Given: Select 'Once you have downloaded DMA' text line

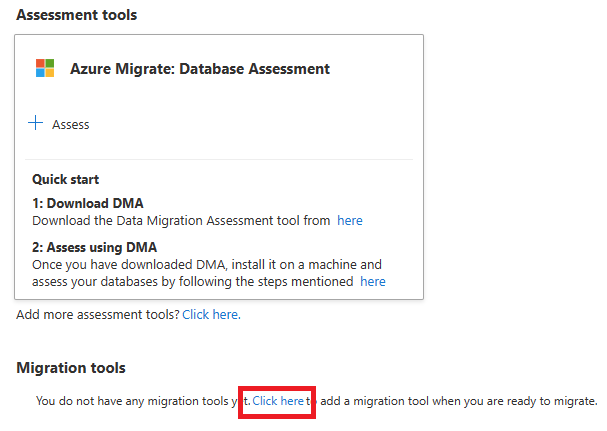Looking at the screenshot, I should [207, 264].
